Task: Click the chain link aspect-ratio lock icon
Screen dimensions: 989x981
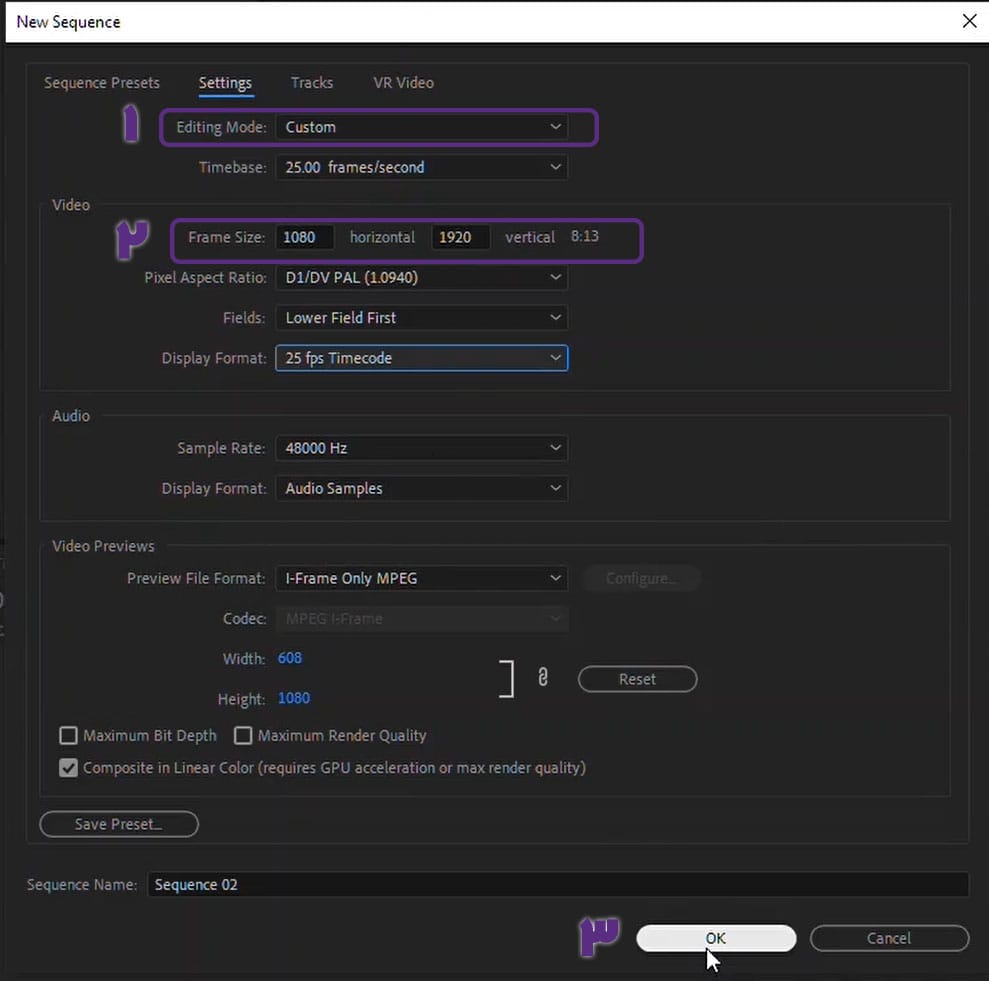Action: point(543,678)
